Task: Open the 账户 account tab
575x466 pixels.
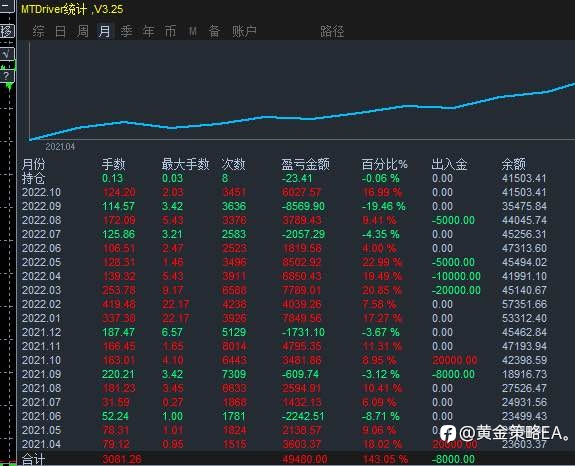Action: (244, 31)
